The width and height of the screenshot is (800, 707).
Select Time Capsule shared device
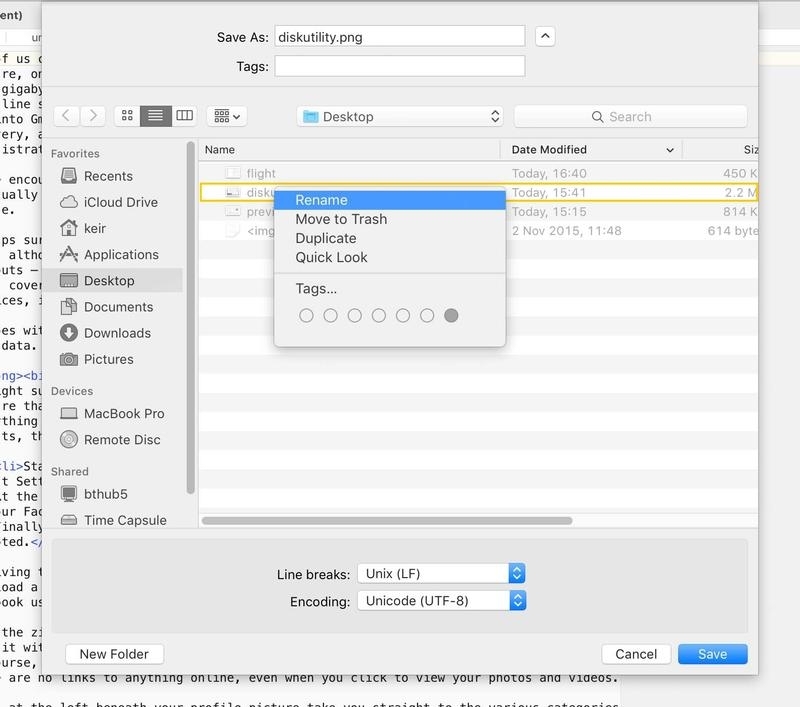coord(126,520)
